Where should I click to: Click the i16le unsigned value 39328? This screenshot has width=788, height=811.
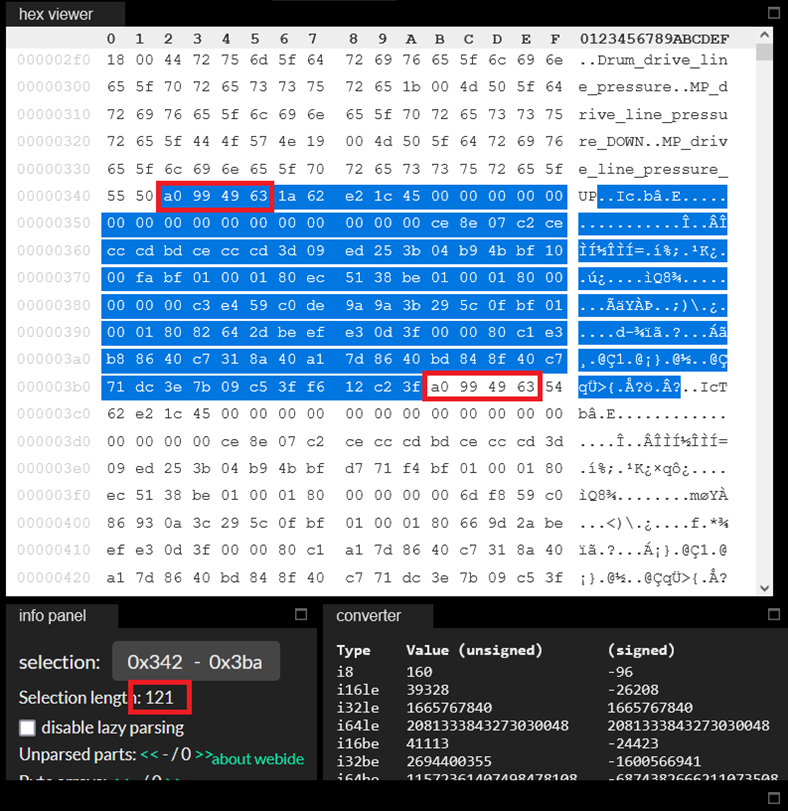tap(428, 690)
